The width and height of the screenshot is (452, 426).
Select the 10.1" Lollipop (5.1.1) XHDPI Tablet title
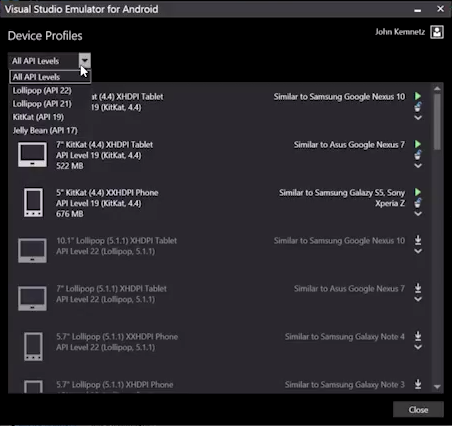click(x=117, y=241)
